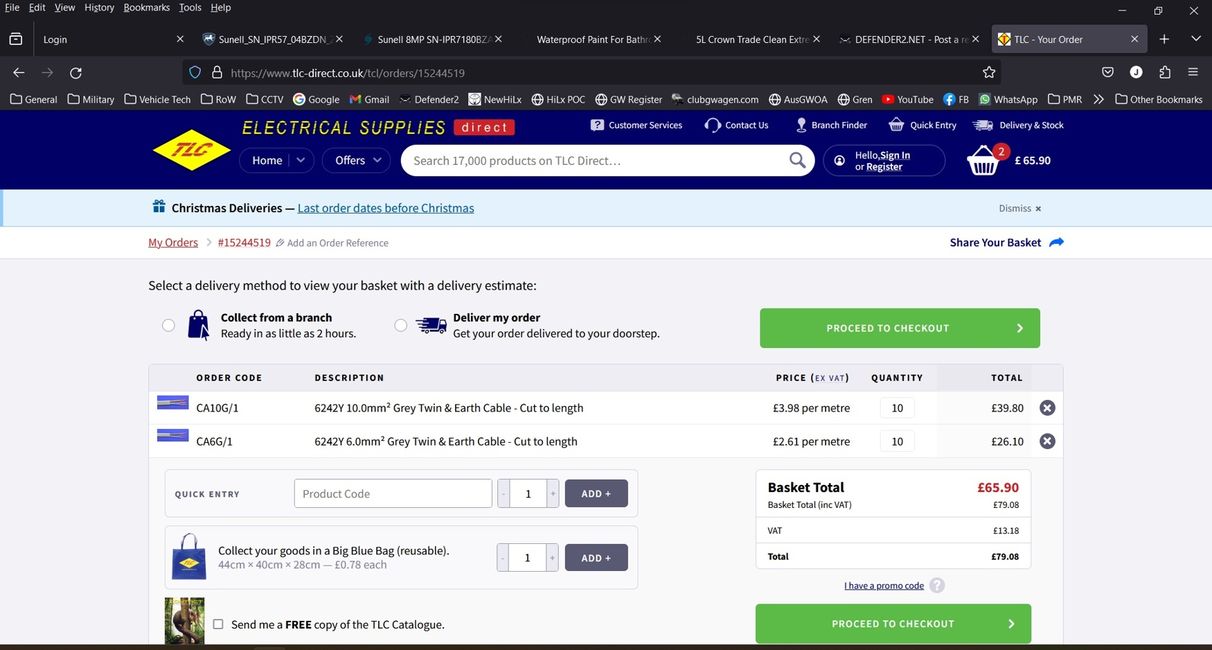Image resolution: width=1212 pixels, height=650 pixels.
Task: Open the Google bookmark
Action: [316, 99]
